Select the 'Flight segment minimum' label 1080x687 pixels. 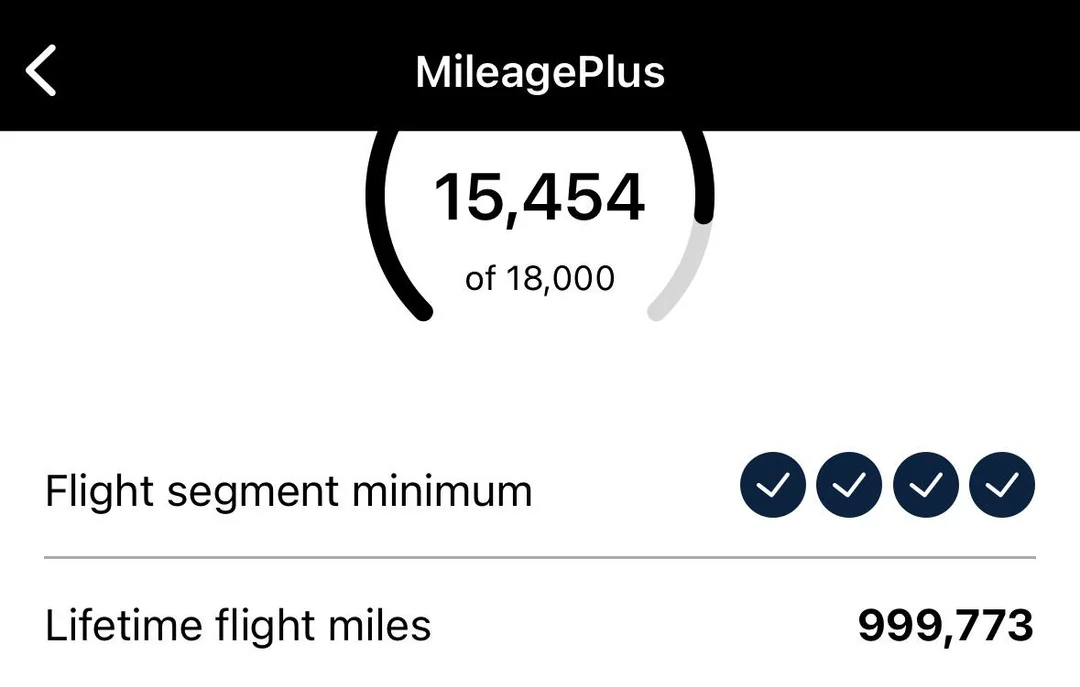pyautogui.click(x=289, y=491)
